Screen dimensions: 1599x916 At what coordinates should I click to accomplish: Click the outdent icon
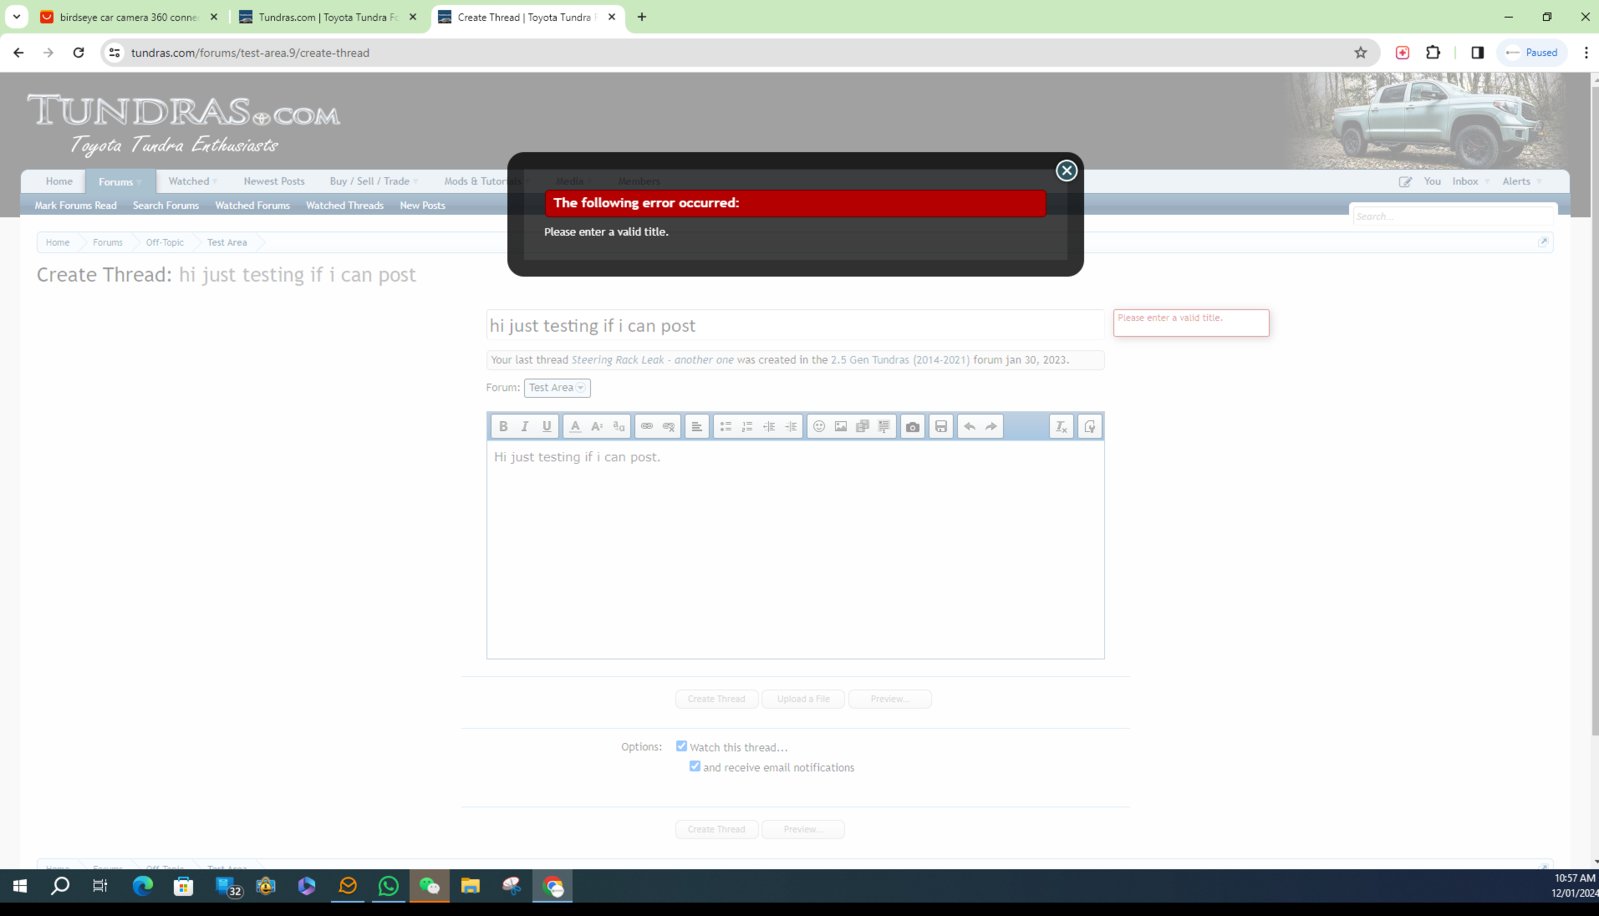click(x=769, y=427)
